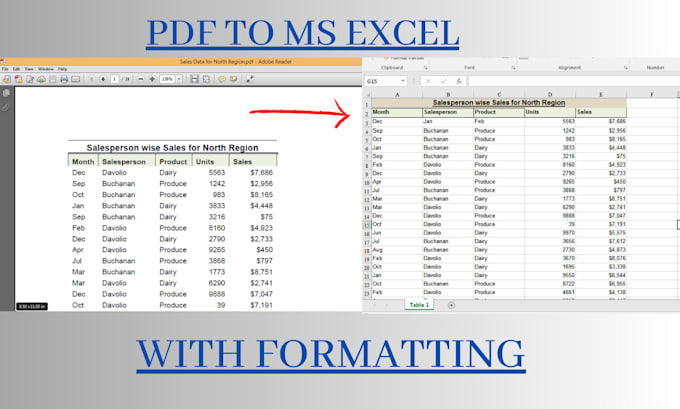Click the Save icon in Adobe Reader toolbar
The width and height of the screenshot is (680, 409).
[x=52, y=79]
